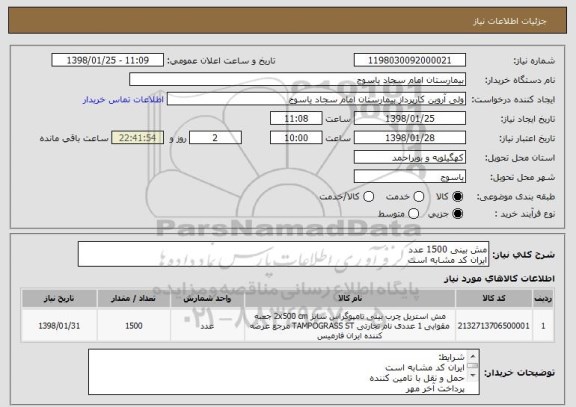Select the خدمت radio button
Image resolution: width=576 pixels, height=407 pixels.
pyautogui.click(x=419, y=197)
